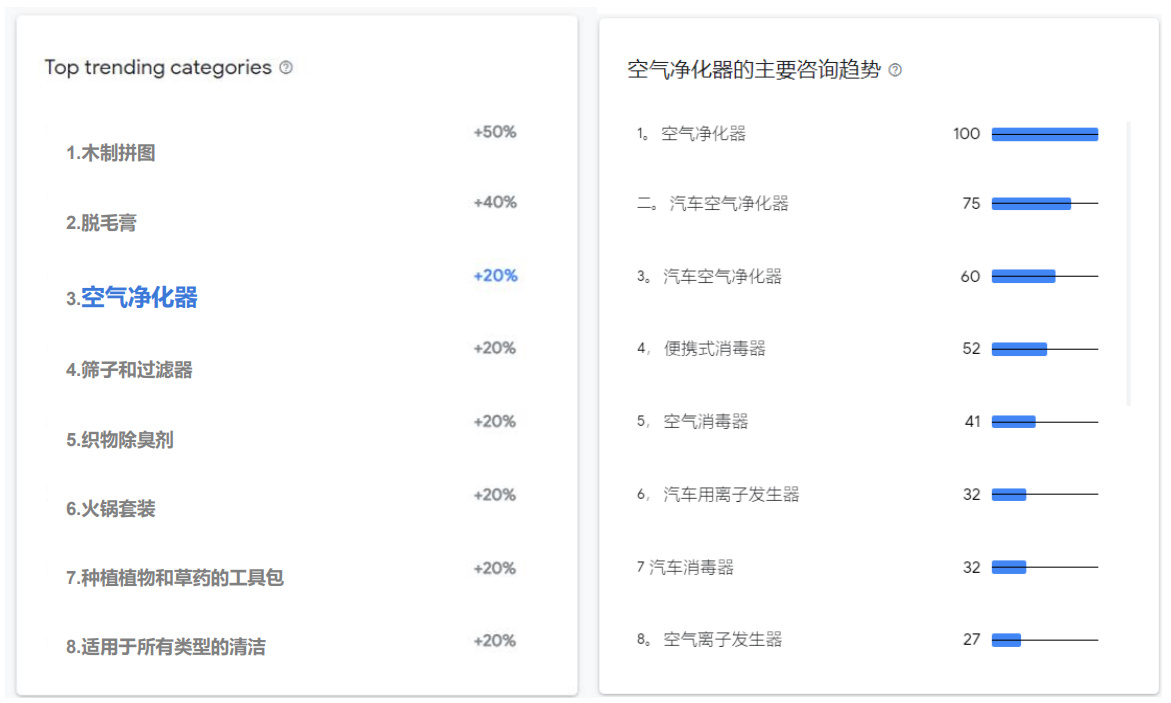Select the 空气消毒器 query row

pyautogui.click(x=705, y=422)
